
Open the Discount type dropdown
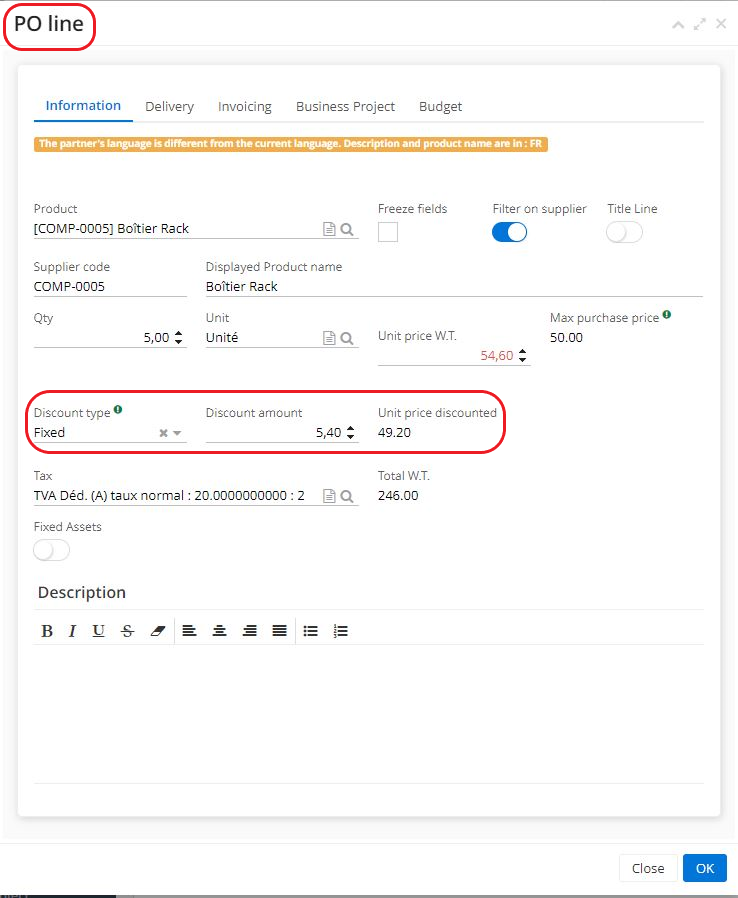177,433
